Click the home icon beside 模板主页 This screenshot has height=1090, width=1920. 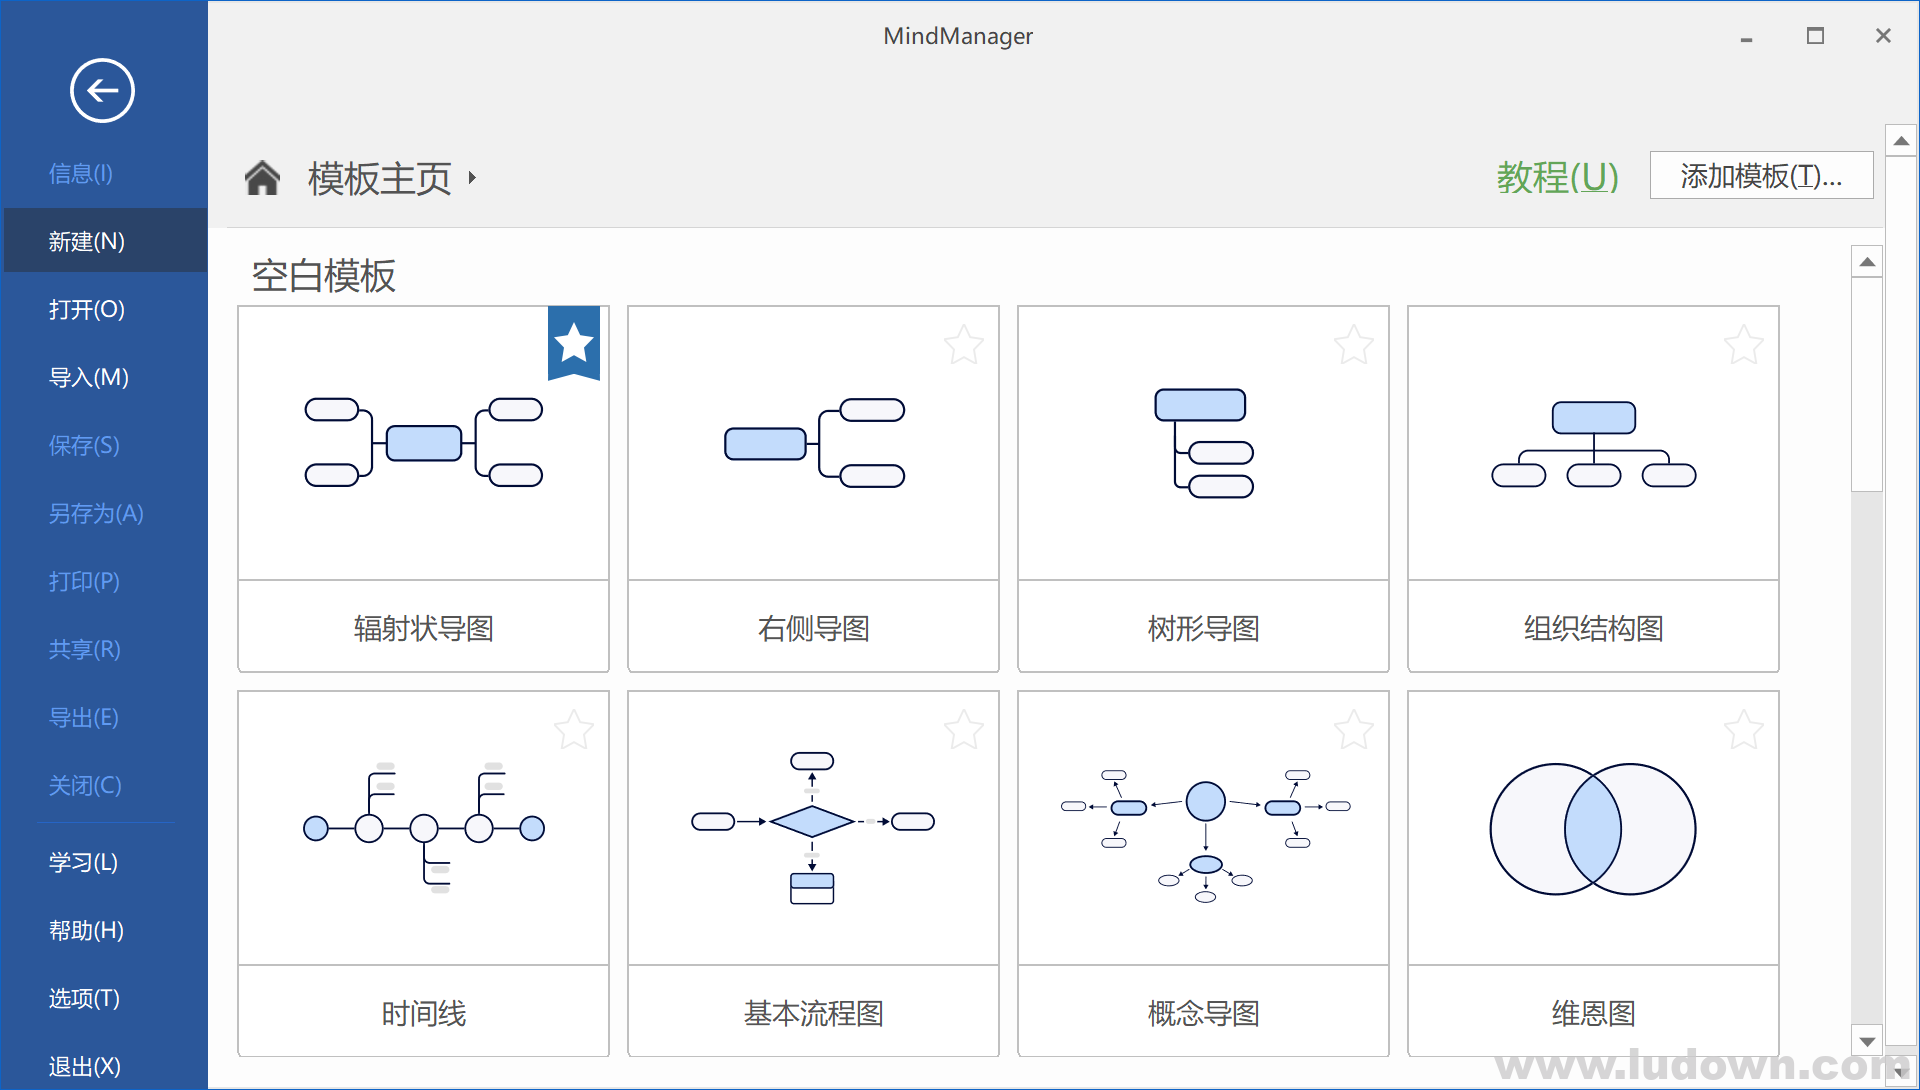coord(263,178)
